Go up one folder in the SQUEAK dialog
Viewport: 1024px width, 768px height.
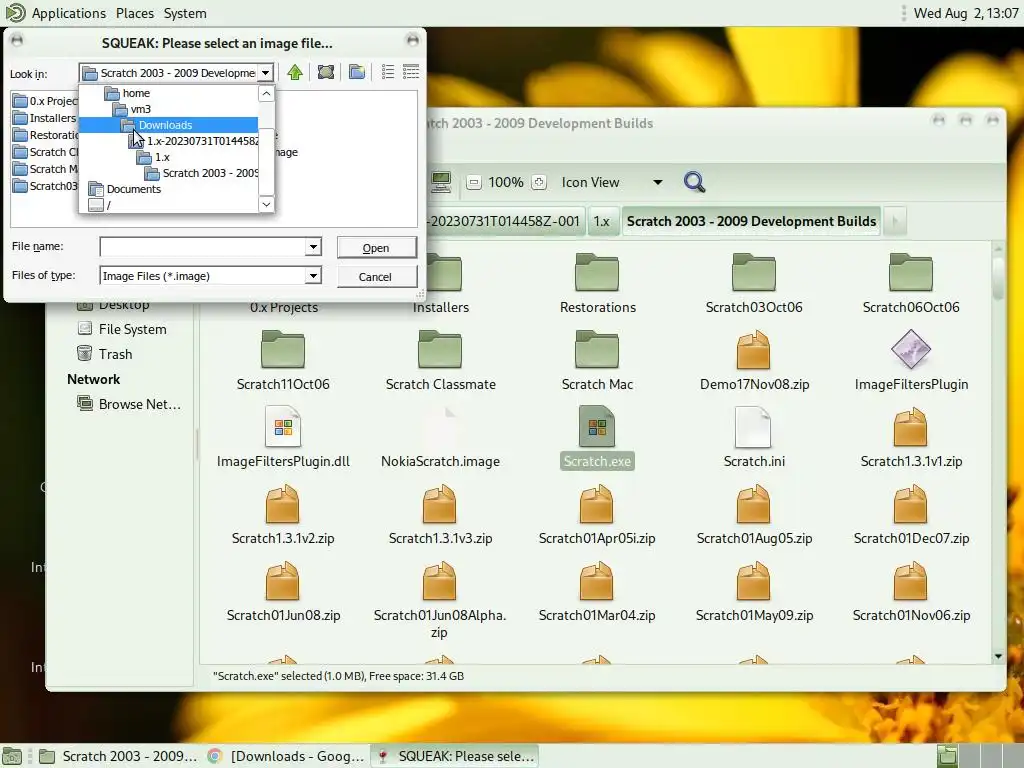[x=295, y=72]
